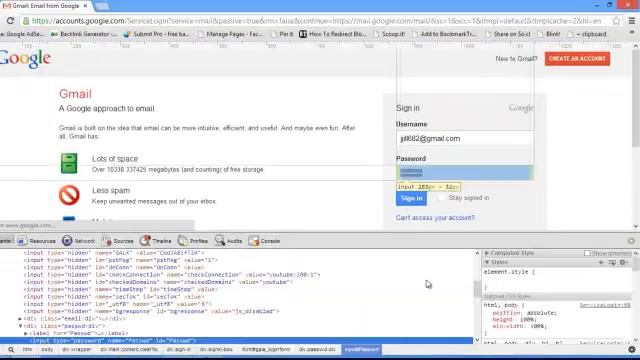Click the magnifier inspect element icon

click(x=11, y=350)
